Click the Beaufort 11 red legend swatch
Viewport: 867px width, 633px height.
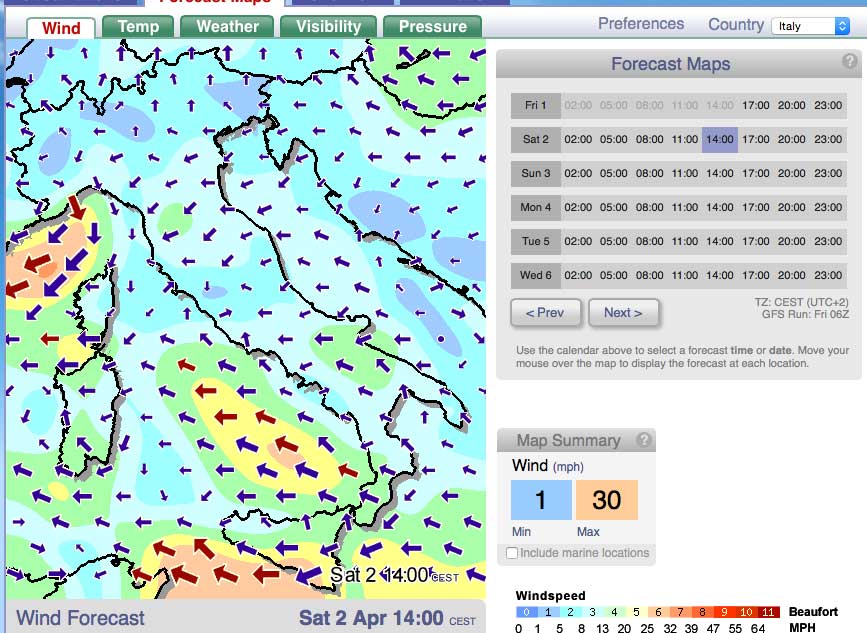pyautogui.click(x=769, y=612)
